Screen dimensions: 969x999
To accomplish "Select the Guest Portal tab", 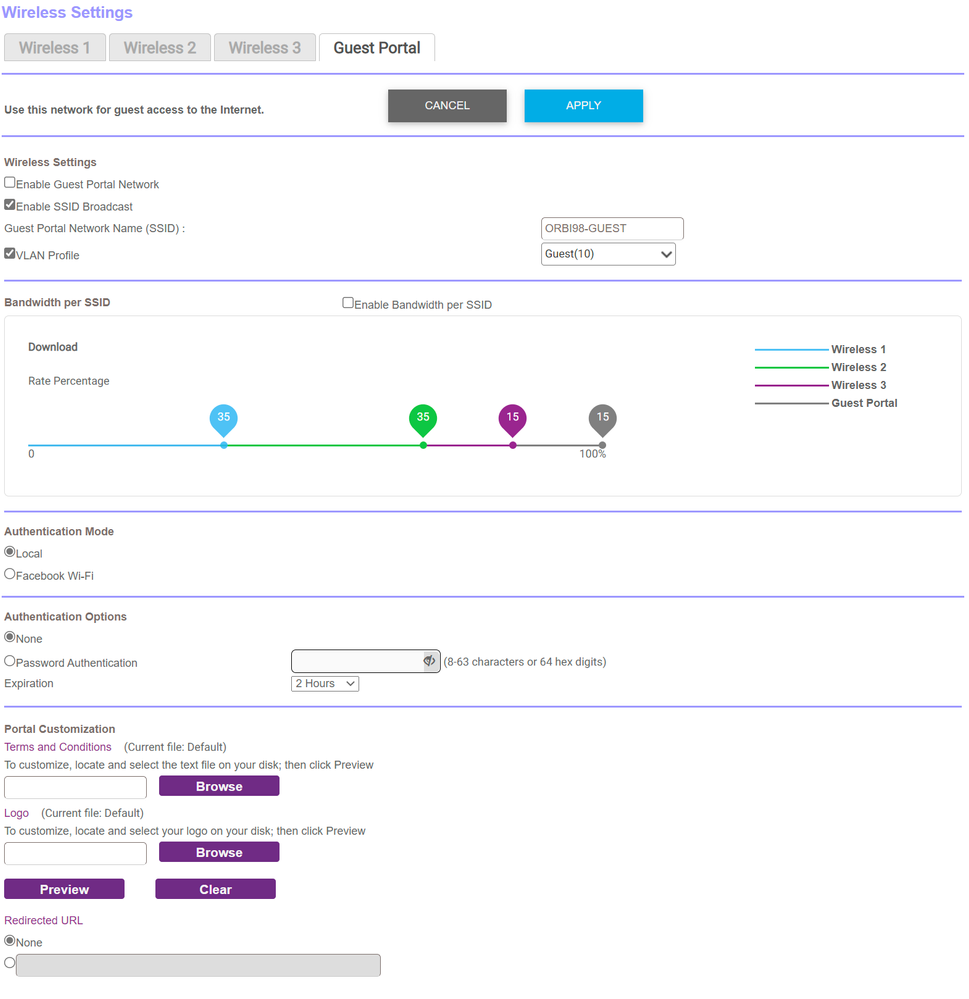I will point(377,48).
